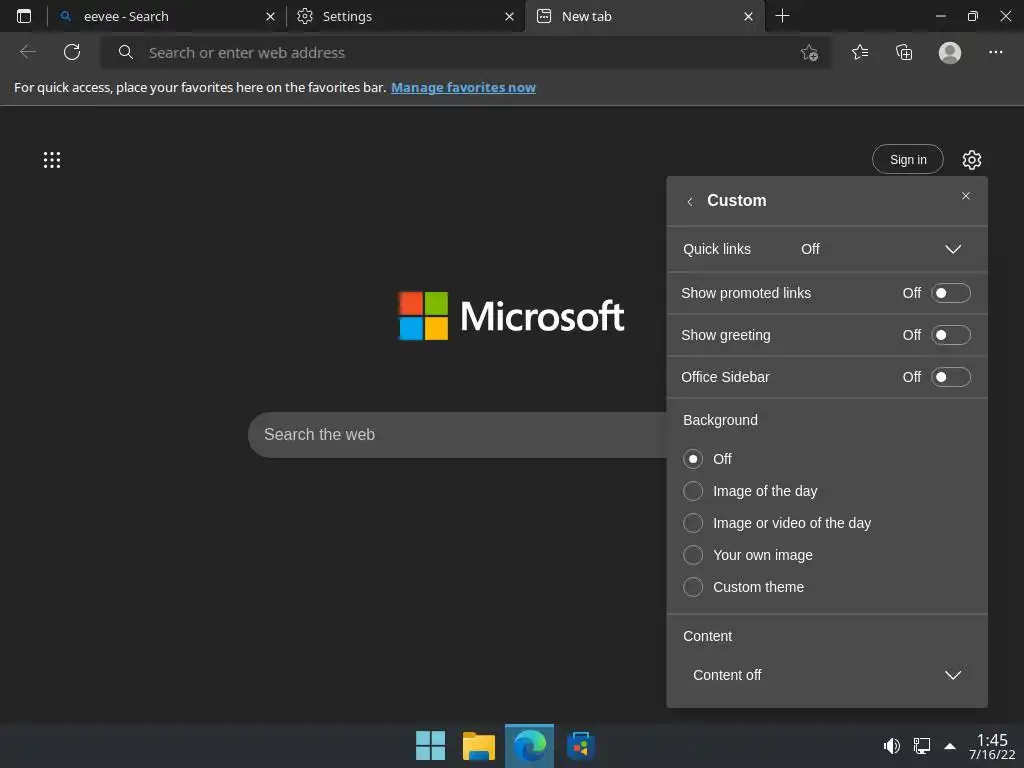The width and height of the screenshot is (1024, 768).
Task: Click the volume speaker tray icon
Action: [891, 745]
